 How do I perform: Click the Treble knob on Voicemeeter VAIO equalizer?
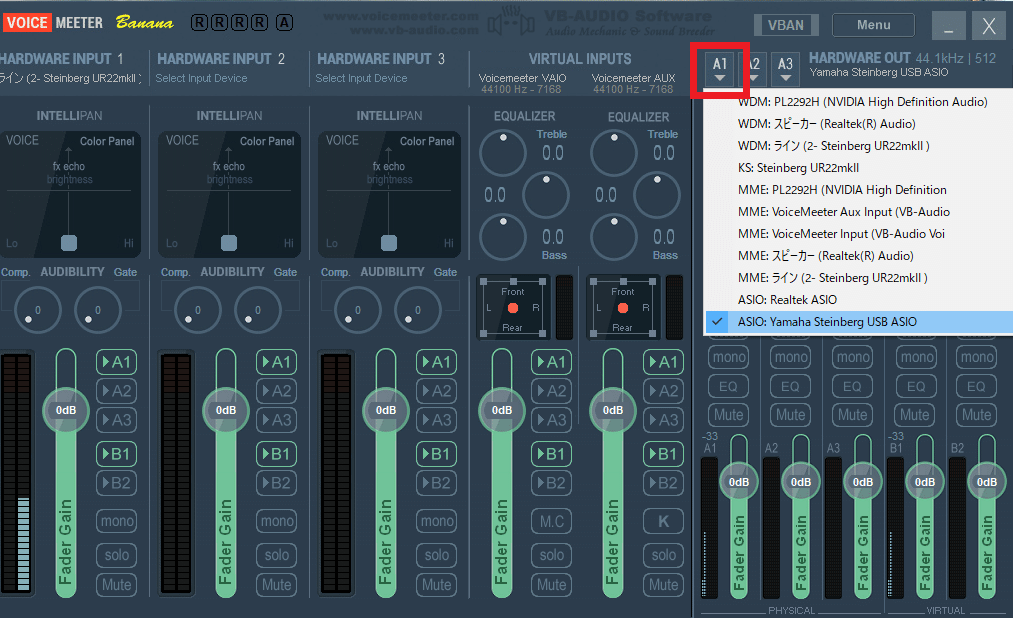pos(503,154)
